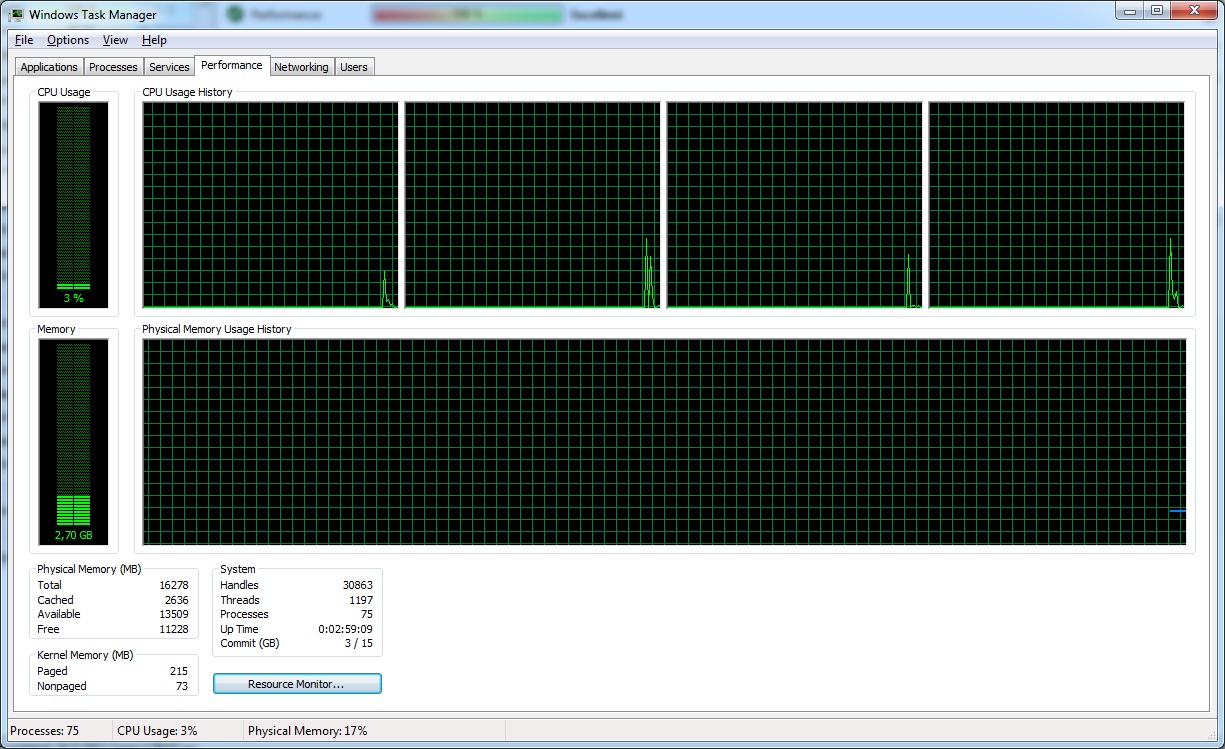The image size is (1225, 749).
Task: Switch to the Networking tab
Action: (301, 67)
